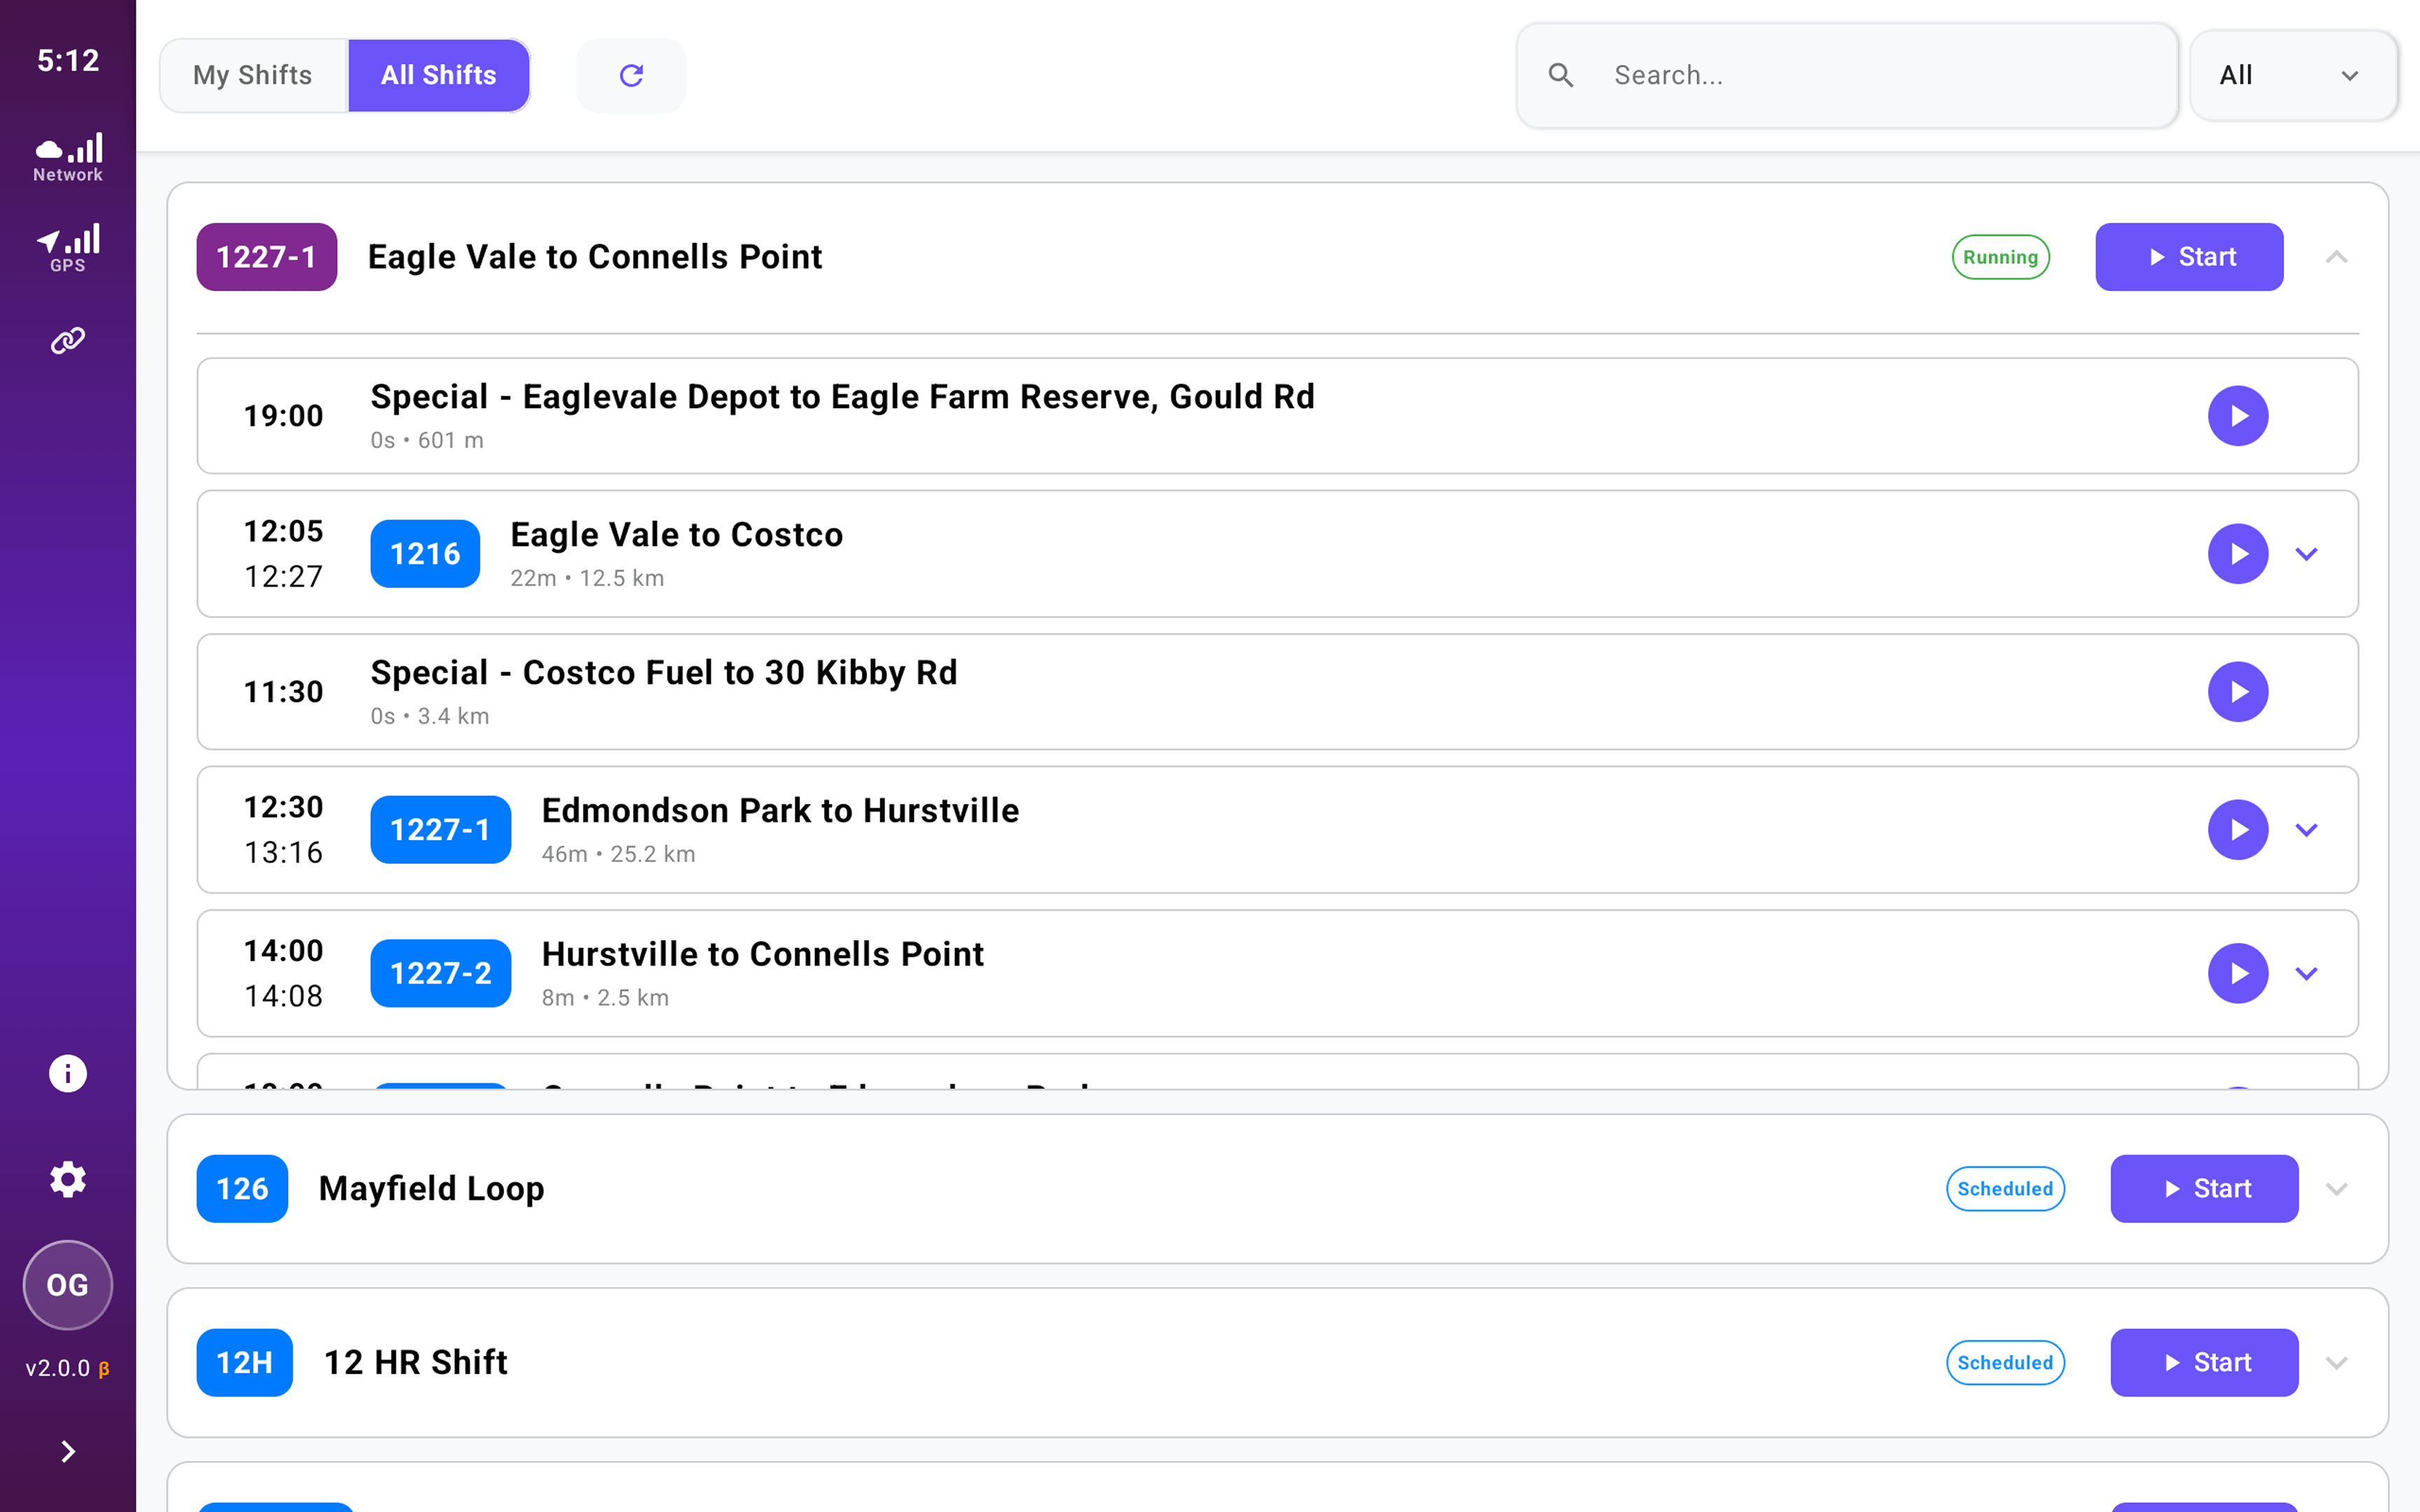Click the purple 1227-1 shift badge
This screenshot has height=1512, width=2420.
coord(267,257)
